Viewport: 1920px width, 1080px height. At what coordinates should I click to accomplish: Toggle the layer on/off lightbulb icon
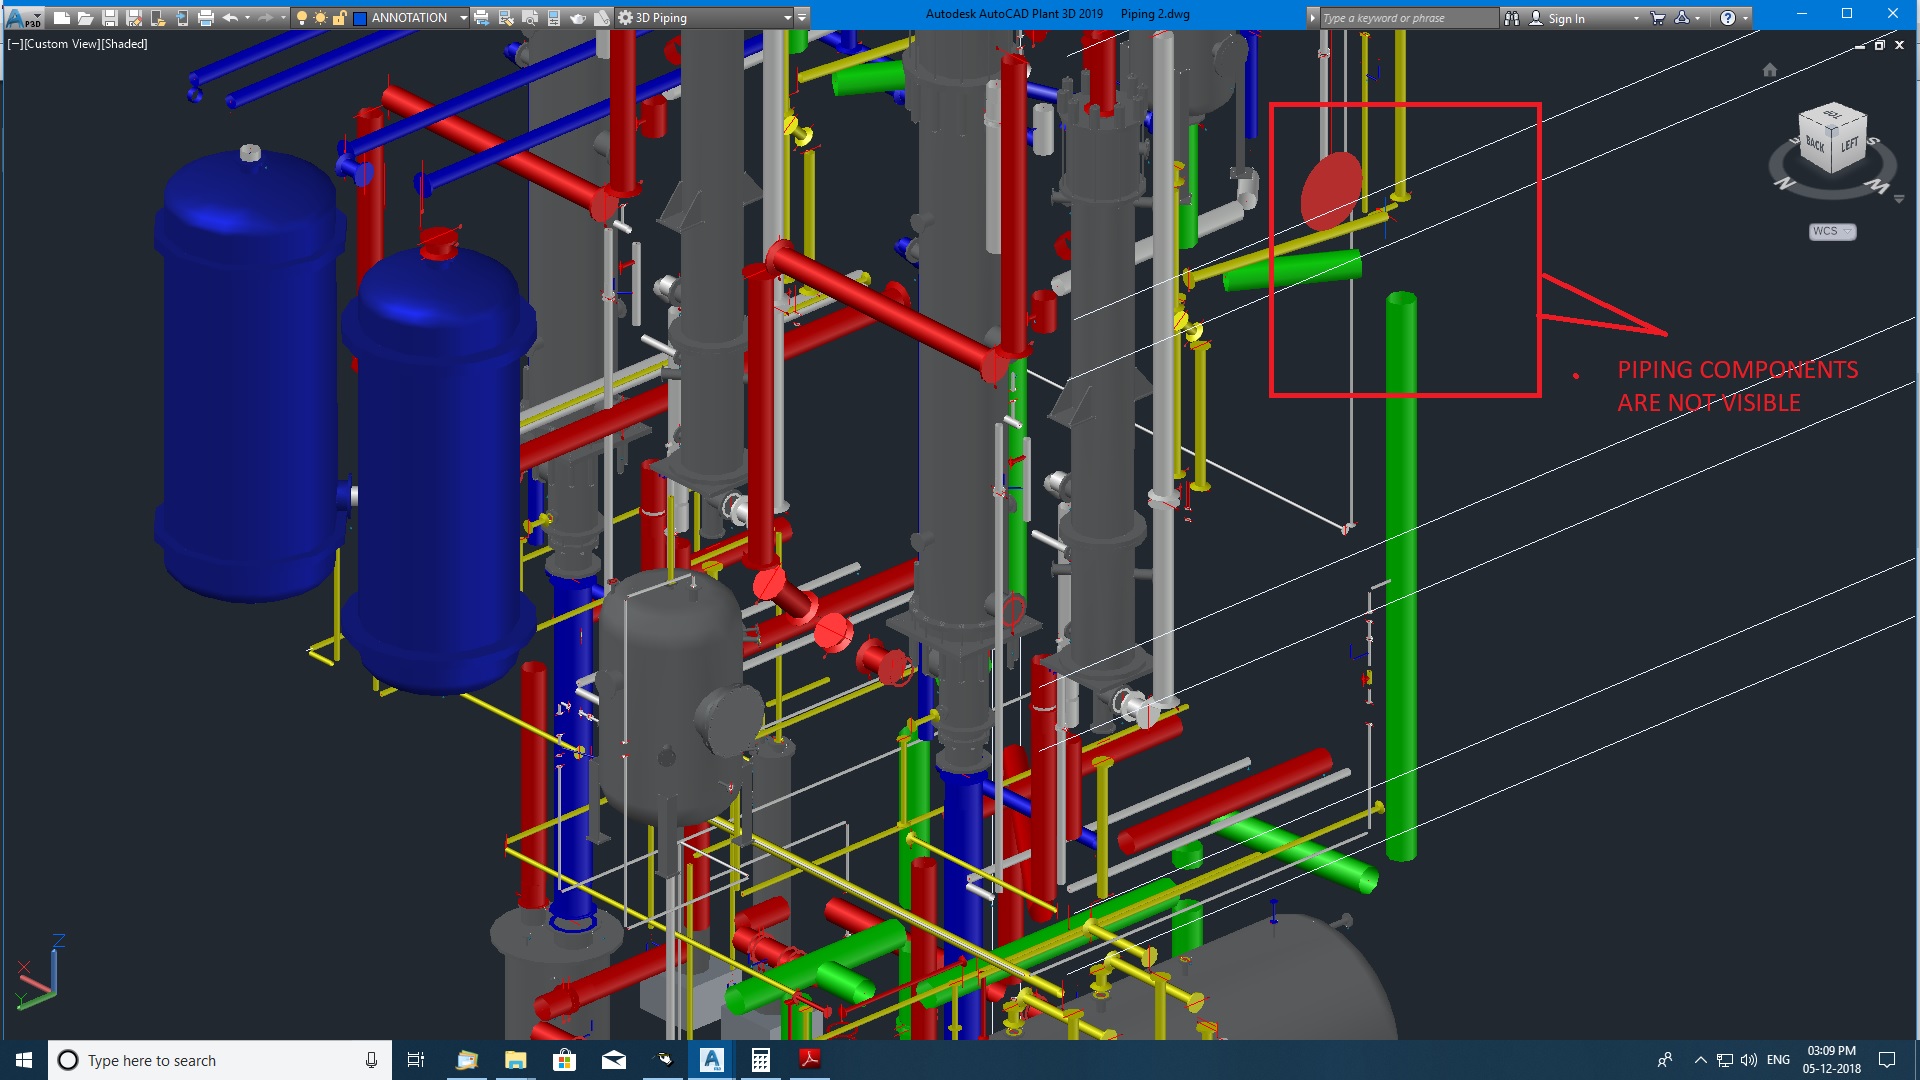tap(302, 18)
